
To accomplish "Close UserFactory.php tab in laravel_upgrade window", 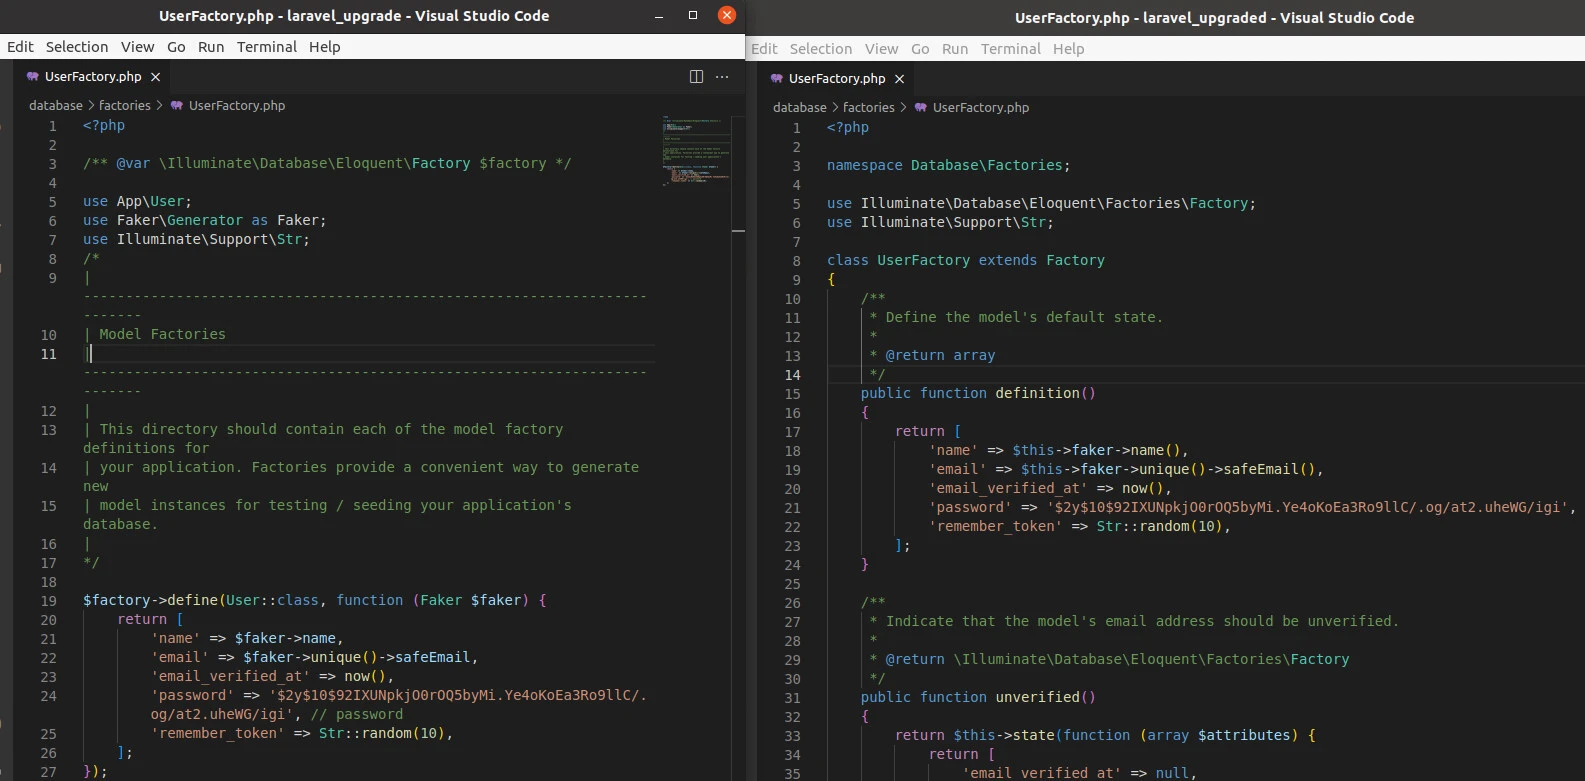I will pyautogui.click(x=155, y=77).
